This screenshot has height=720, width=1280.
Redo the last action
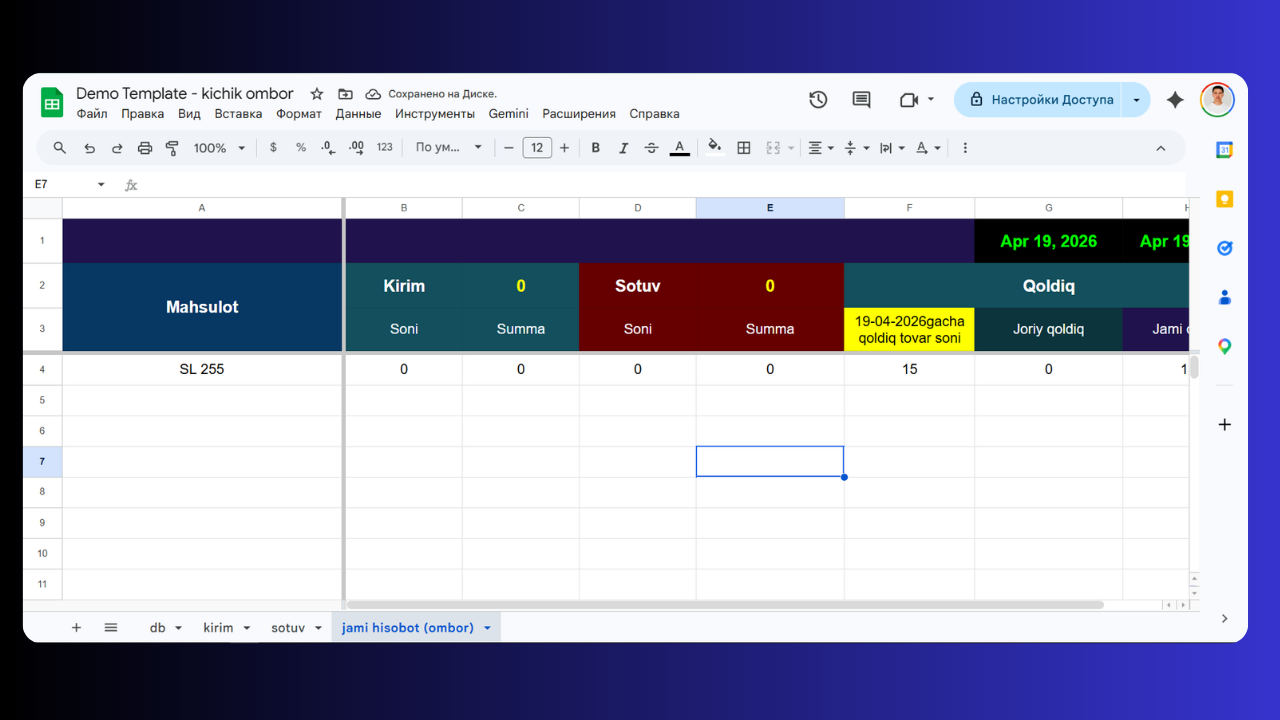(117, 148)
